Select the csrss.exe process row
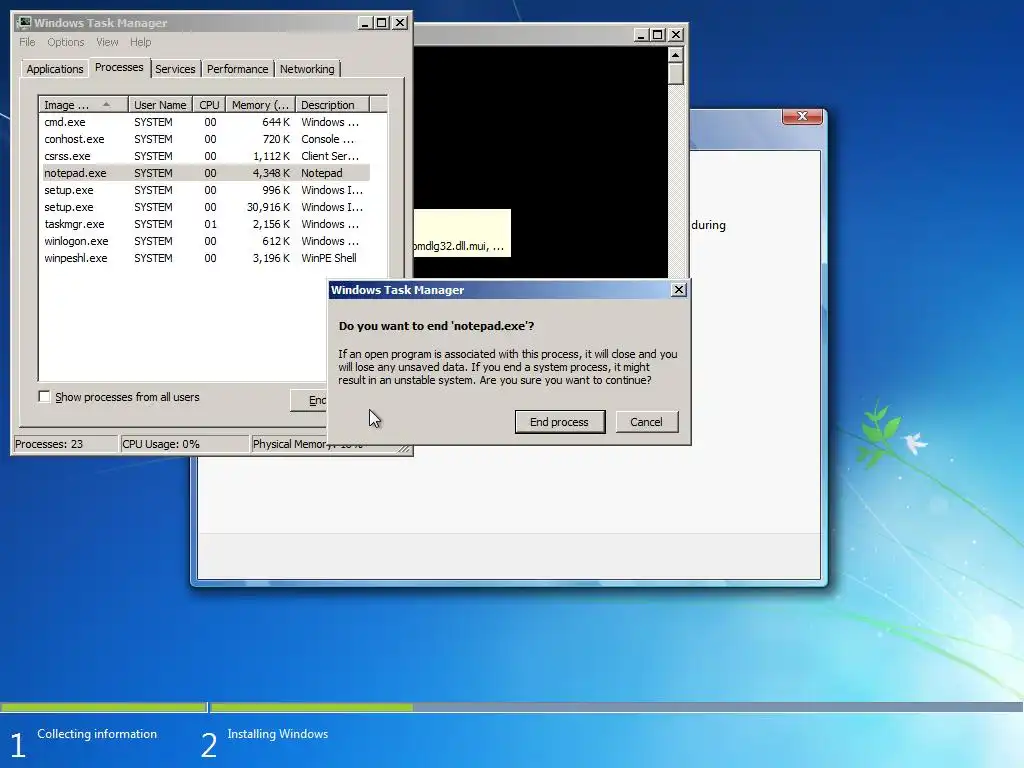Viewport: 1024px width, 768px height. [x=206, y=156]
